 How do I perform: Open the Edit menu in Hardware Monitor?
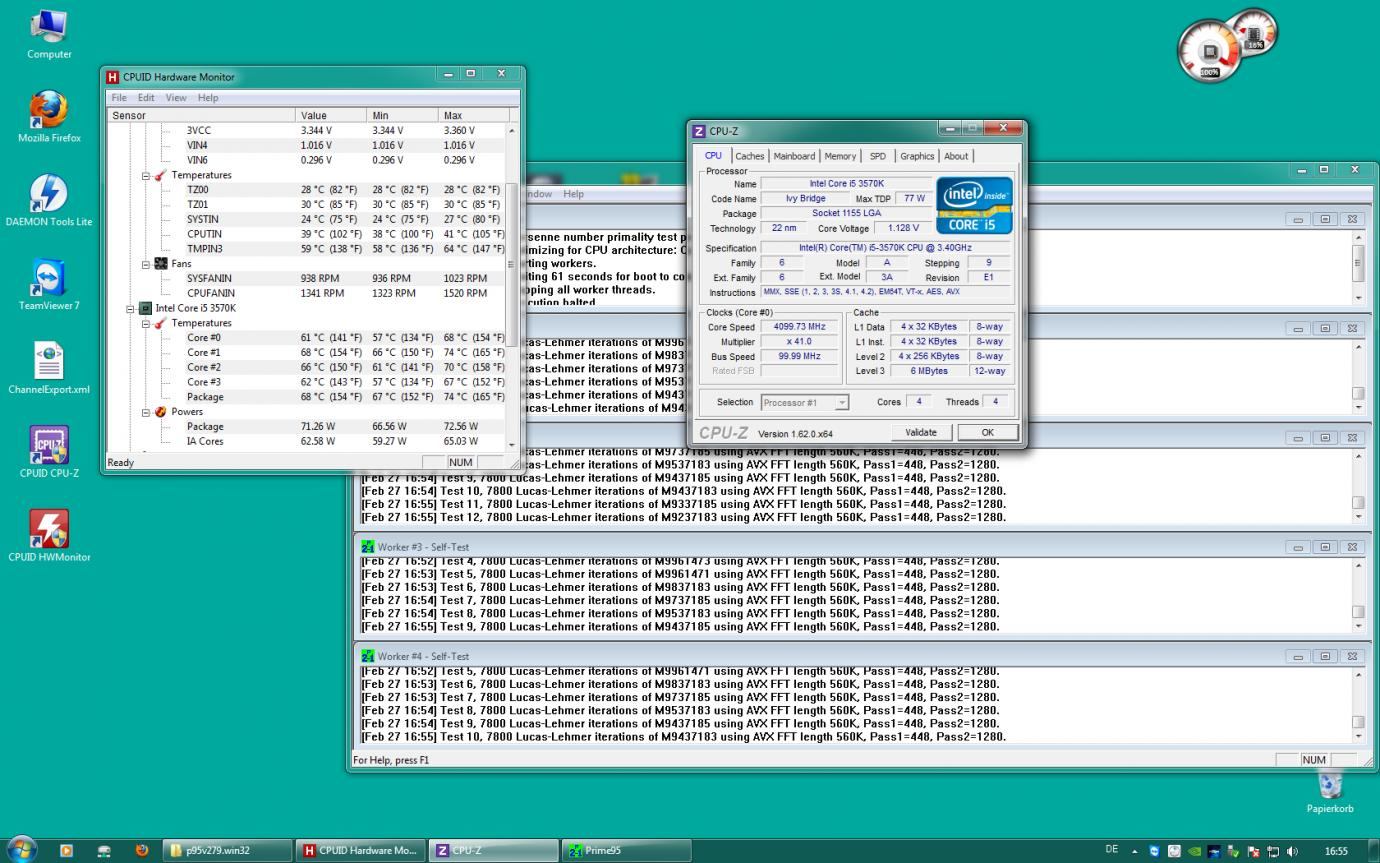pyautogui.click(x=146, y=98)
